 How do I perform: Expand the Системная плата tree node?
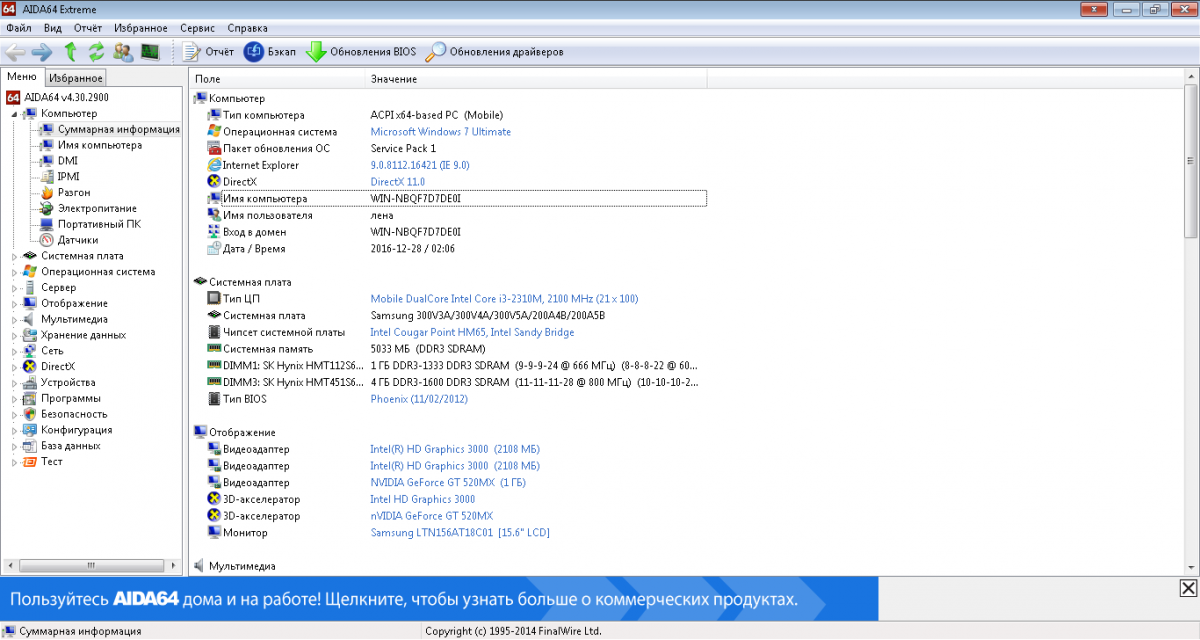[x=14, y=256]
